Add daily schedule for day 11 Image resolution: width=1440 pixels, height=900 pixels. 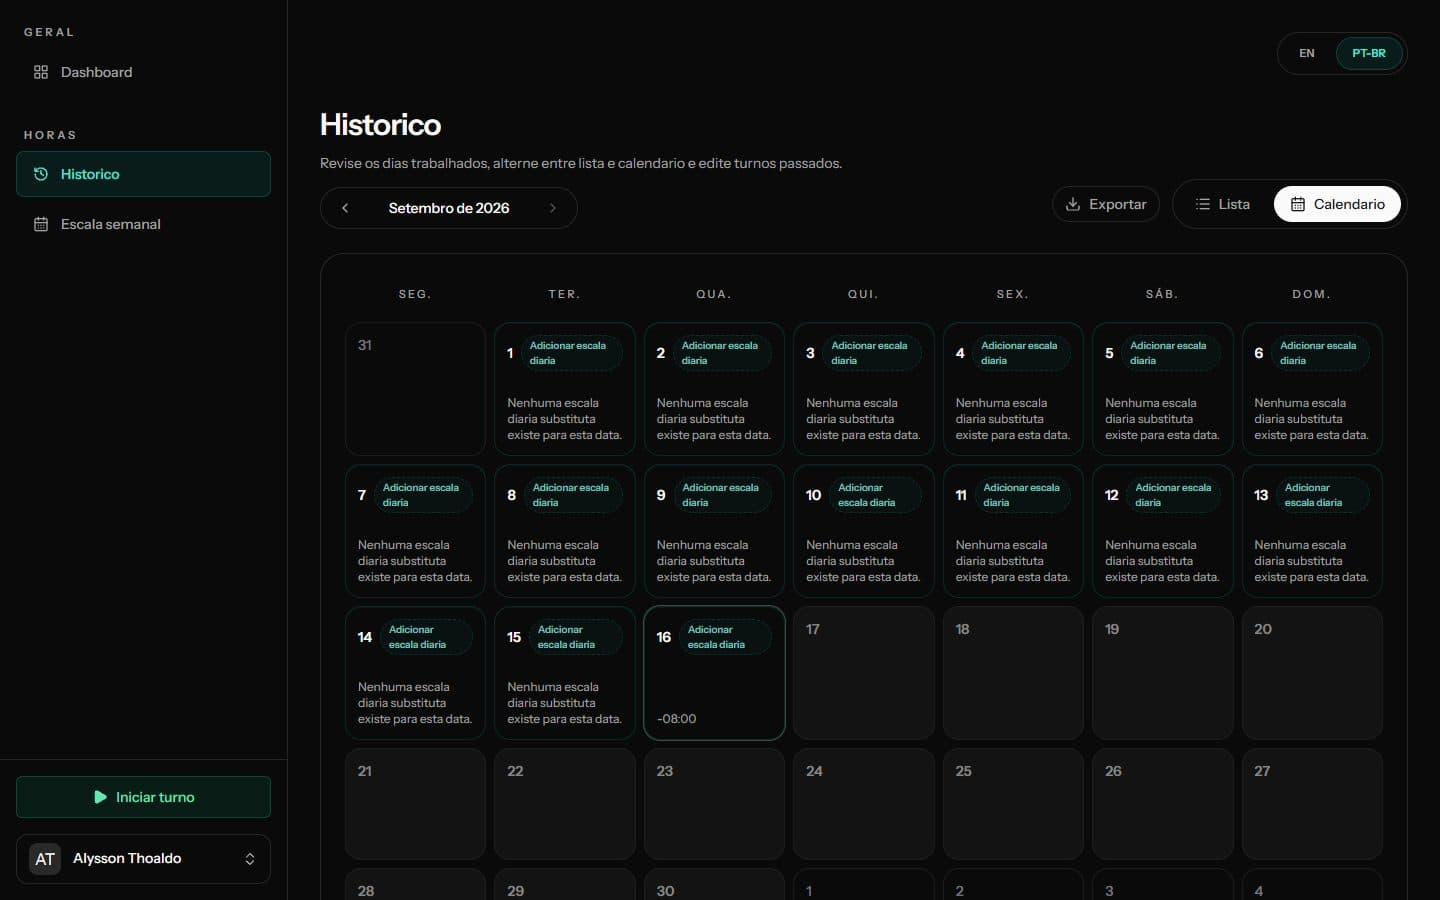coord(1022,495)
